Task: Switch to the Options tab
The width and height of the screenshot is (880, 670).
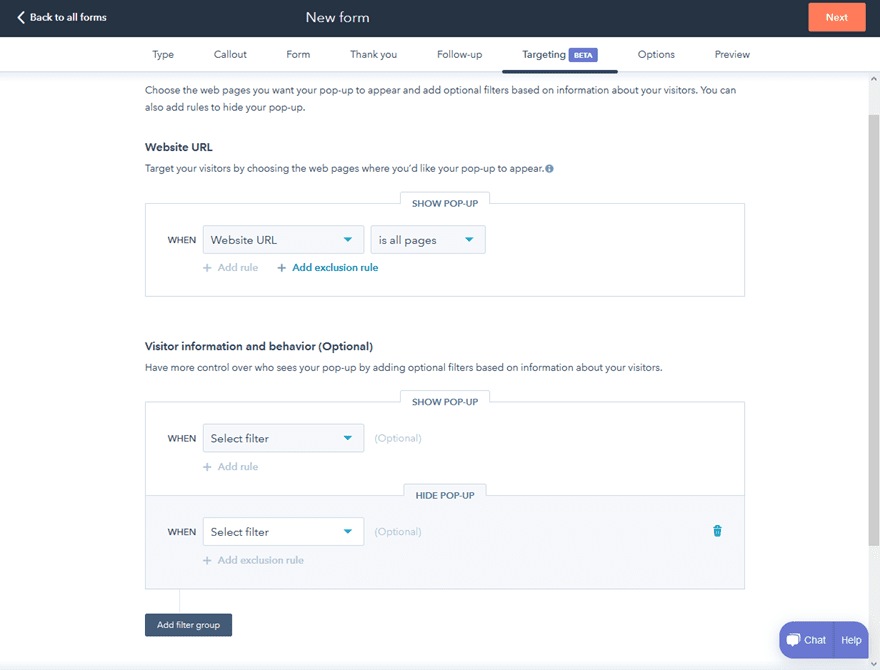Action: 656,54
